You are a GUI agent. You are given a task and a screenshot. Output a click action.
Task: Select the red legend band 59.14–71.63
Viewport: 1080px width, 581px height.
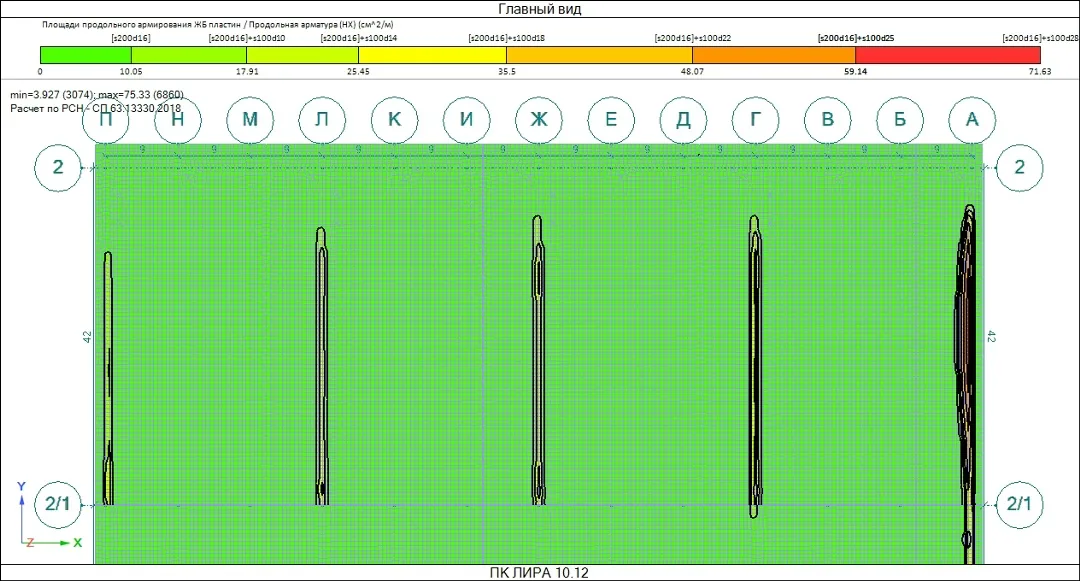tap(948, 55)
